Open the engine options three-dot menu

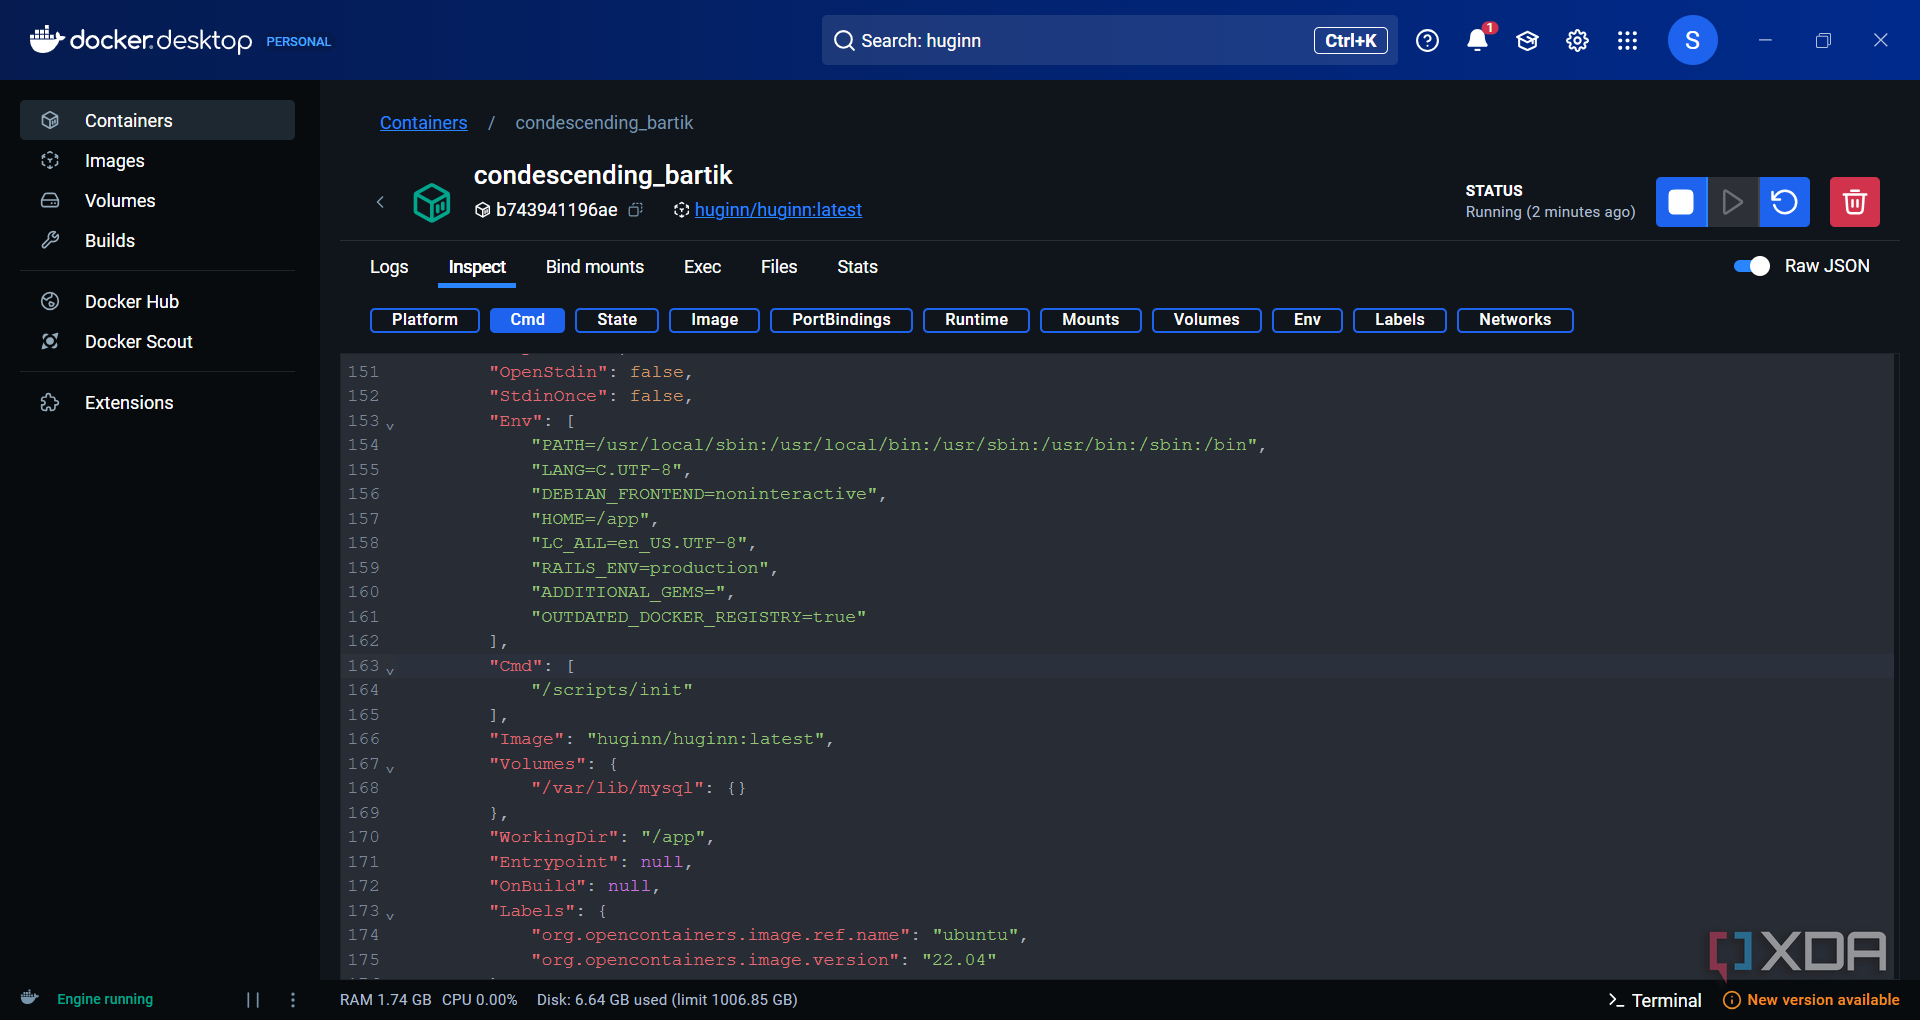293,1000
